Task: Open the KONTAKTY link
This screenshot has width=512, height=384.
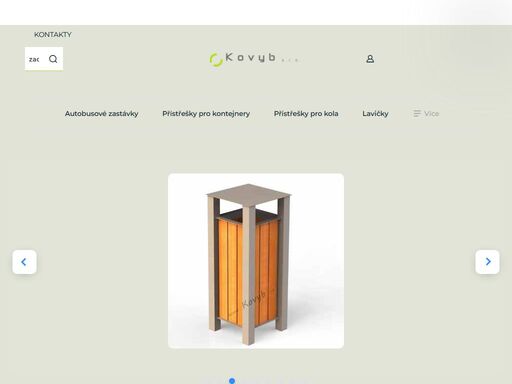Action: click(53, 35)
